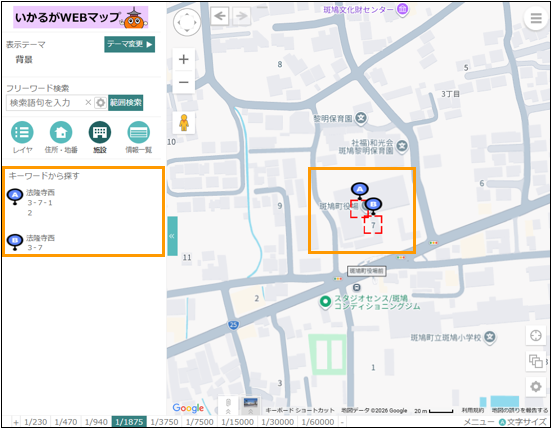Go back to previous map view arrow
551x429 pixels.
[220, 16]
